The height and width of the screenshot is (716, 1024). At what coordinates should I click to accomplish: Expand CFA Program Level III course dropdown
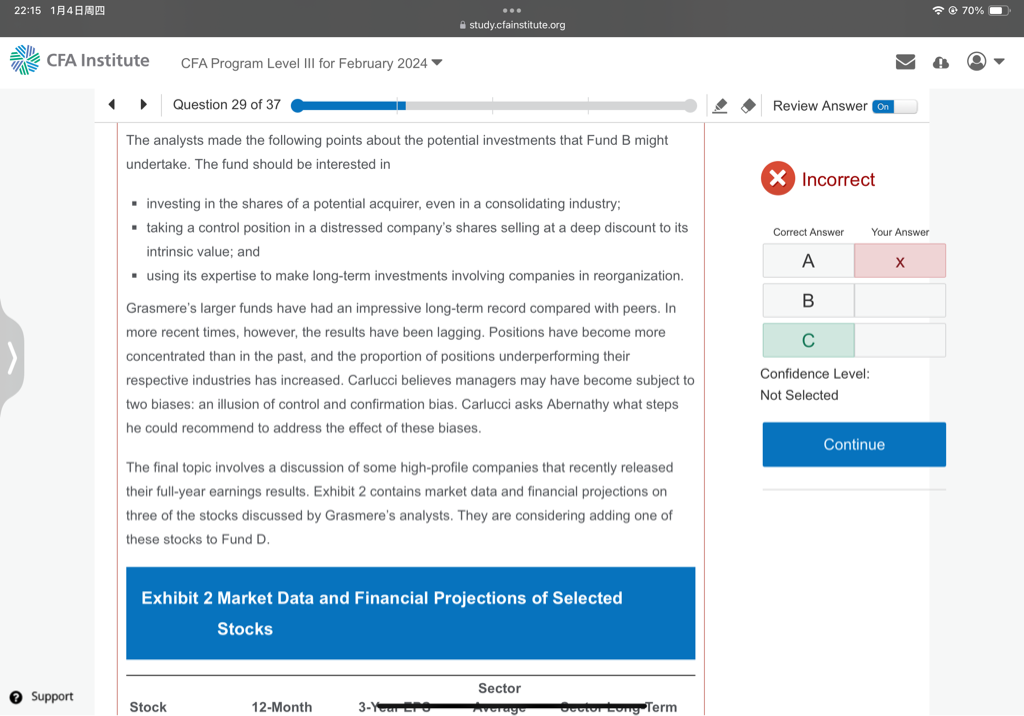point(311,63)
